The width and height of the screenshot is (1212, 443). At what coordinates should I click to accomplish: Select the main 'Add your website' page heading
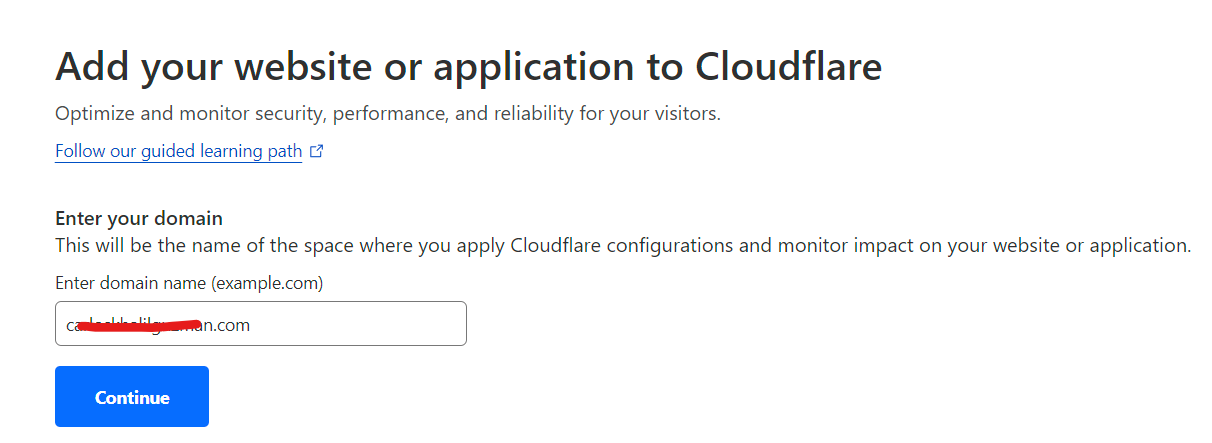point(469,66)
